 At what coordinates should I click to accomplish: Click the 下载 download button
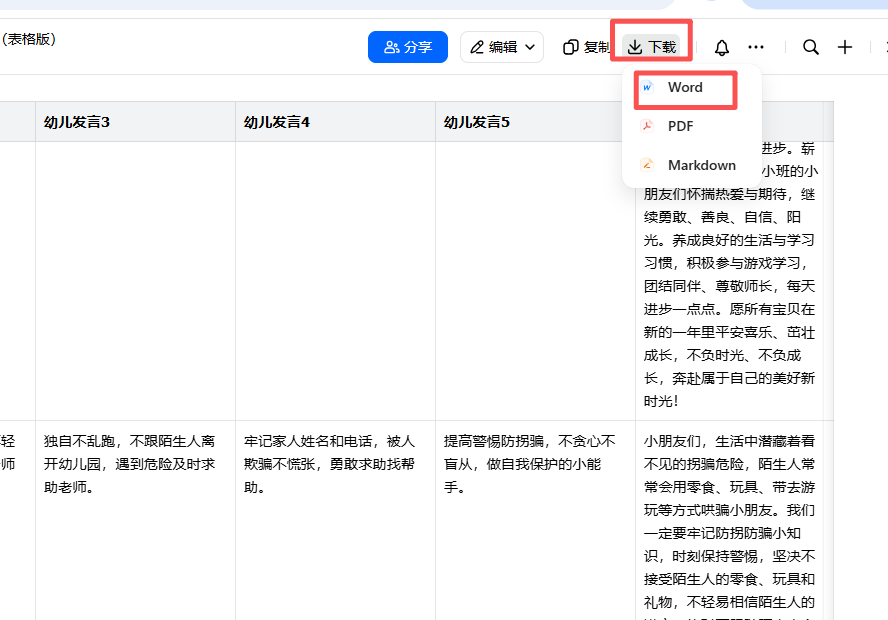pyautogui.click(x=651, y=47)
